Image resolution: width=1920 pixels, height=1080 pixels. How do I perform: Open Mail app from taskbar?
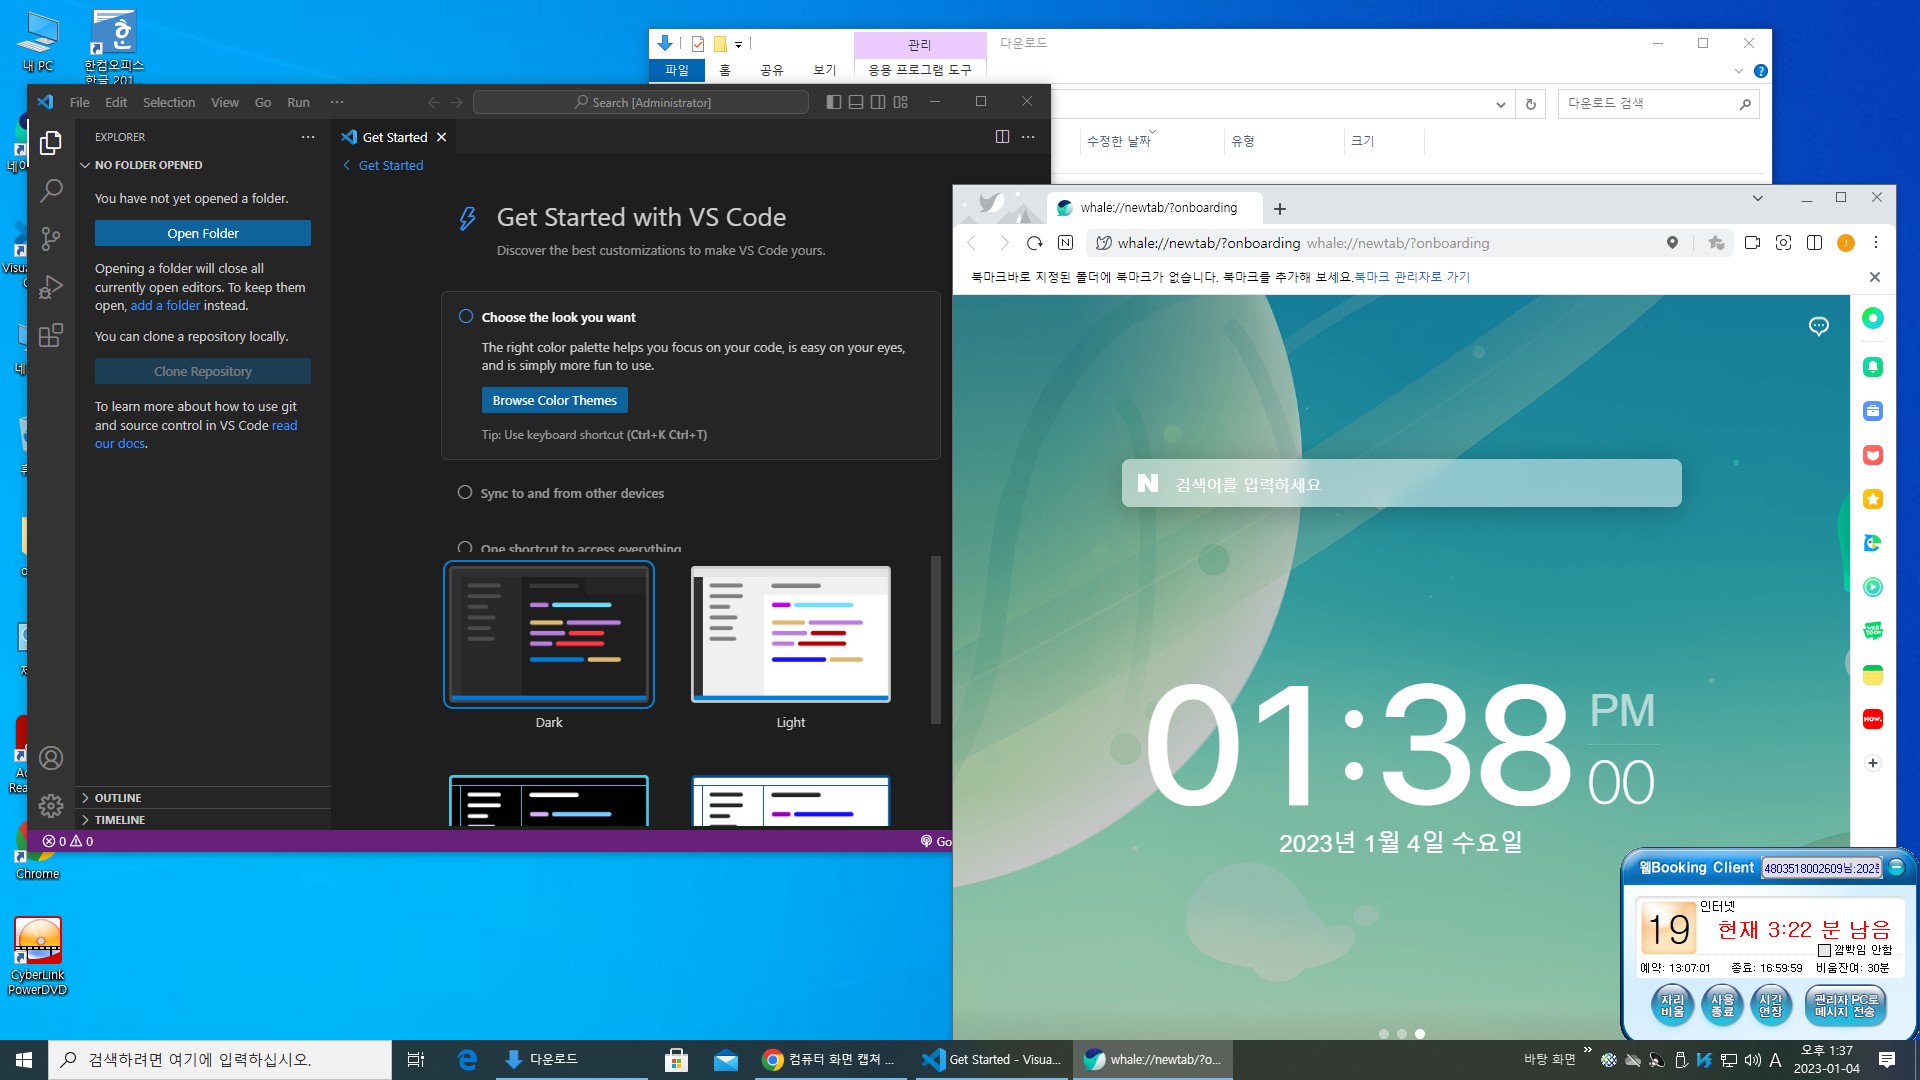pos(726,1060)
